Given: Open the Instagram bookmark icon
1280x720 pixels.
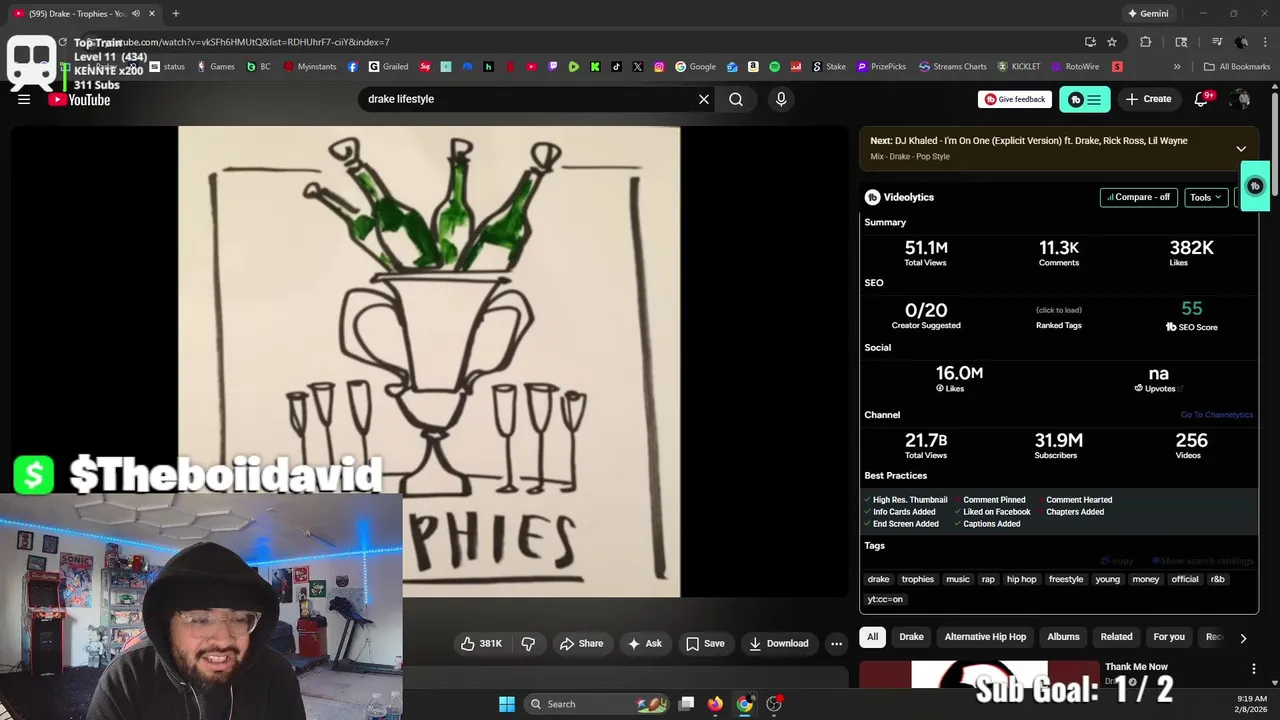Looking at the screenshot, I should pyautogui.click(x=659, y=67).
